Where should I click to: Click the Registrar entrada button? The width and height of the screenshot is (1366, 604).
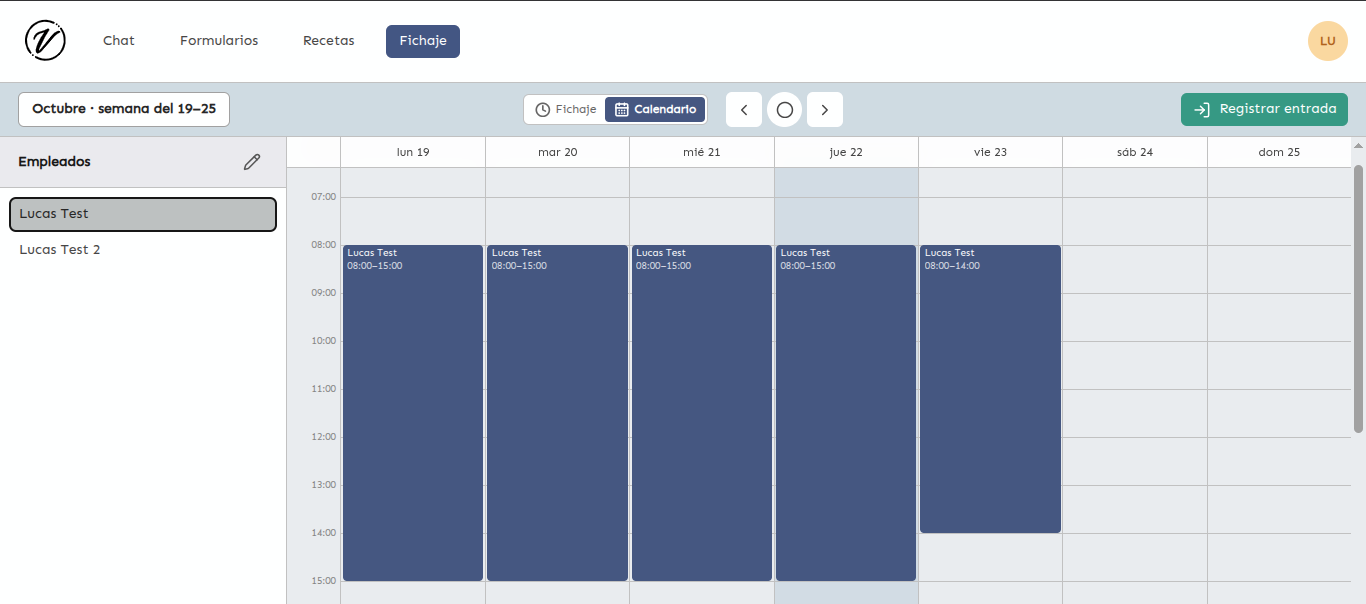1264,109
